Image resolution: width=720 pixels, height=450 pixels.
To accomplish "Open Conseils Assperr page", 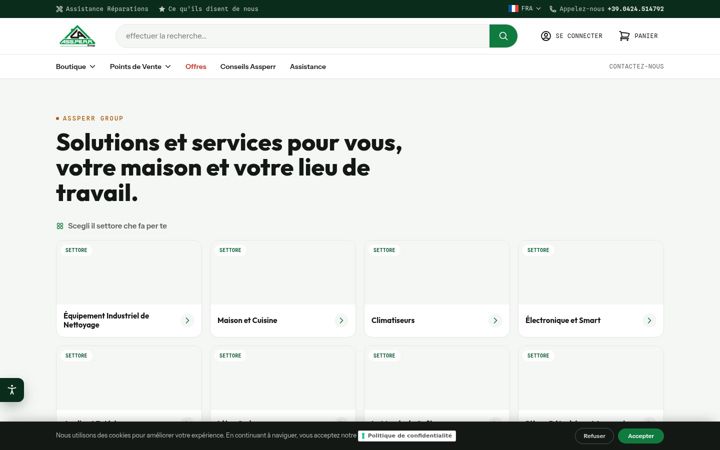I will (x=248, y=67).
